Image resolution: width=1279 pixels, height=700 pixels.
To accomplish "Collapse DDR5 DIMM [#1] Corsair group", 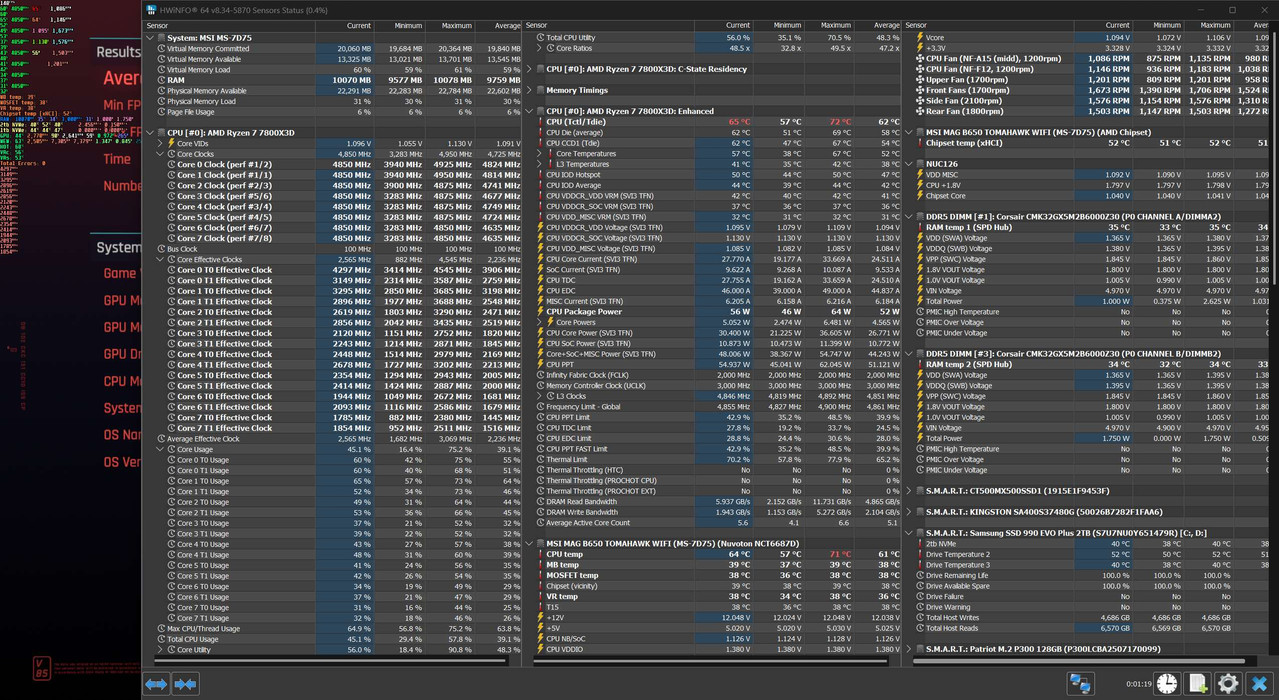I will [909, 217].
